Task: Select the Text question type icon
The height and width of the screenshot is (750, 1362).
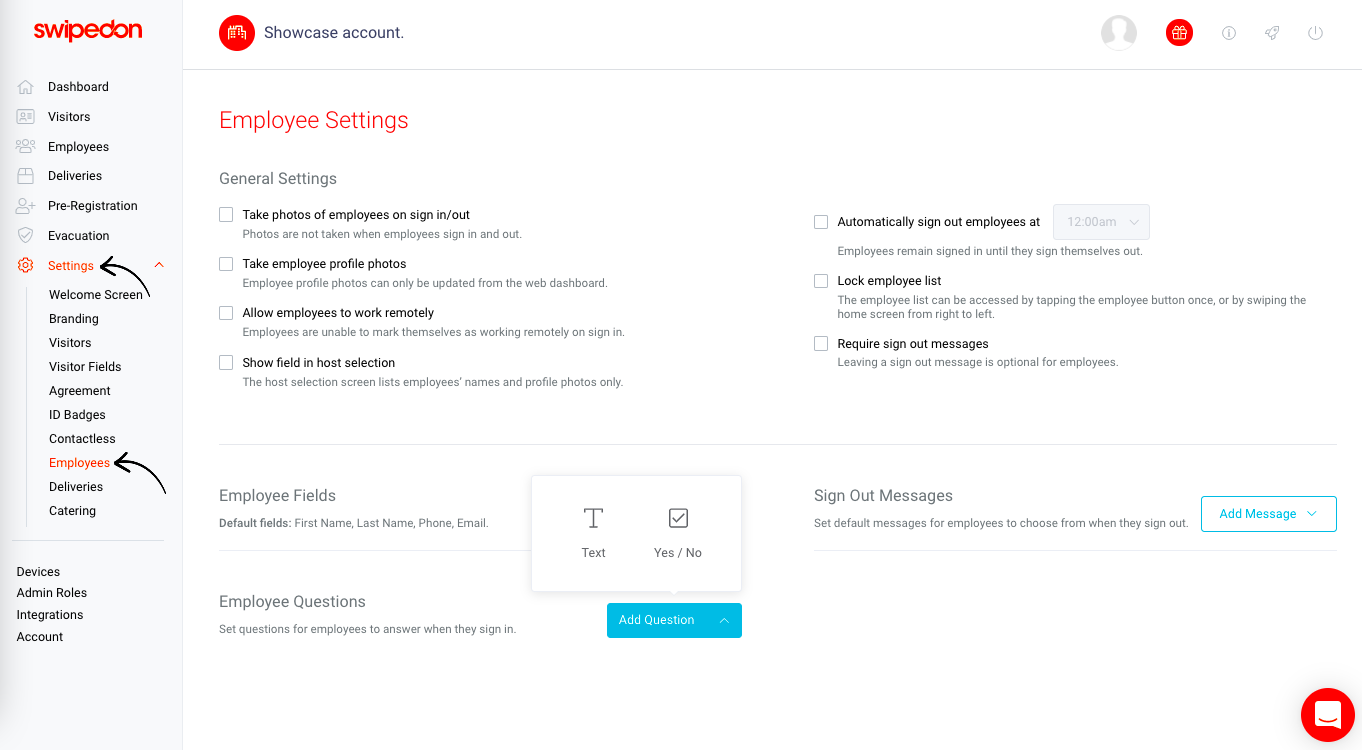Action: point(593,518)
